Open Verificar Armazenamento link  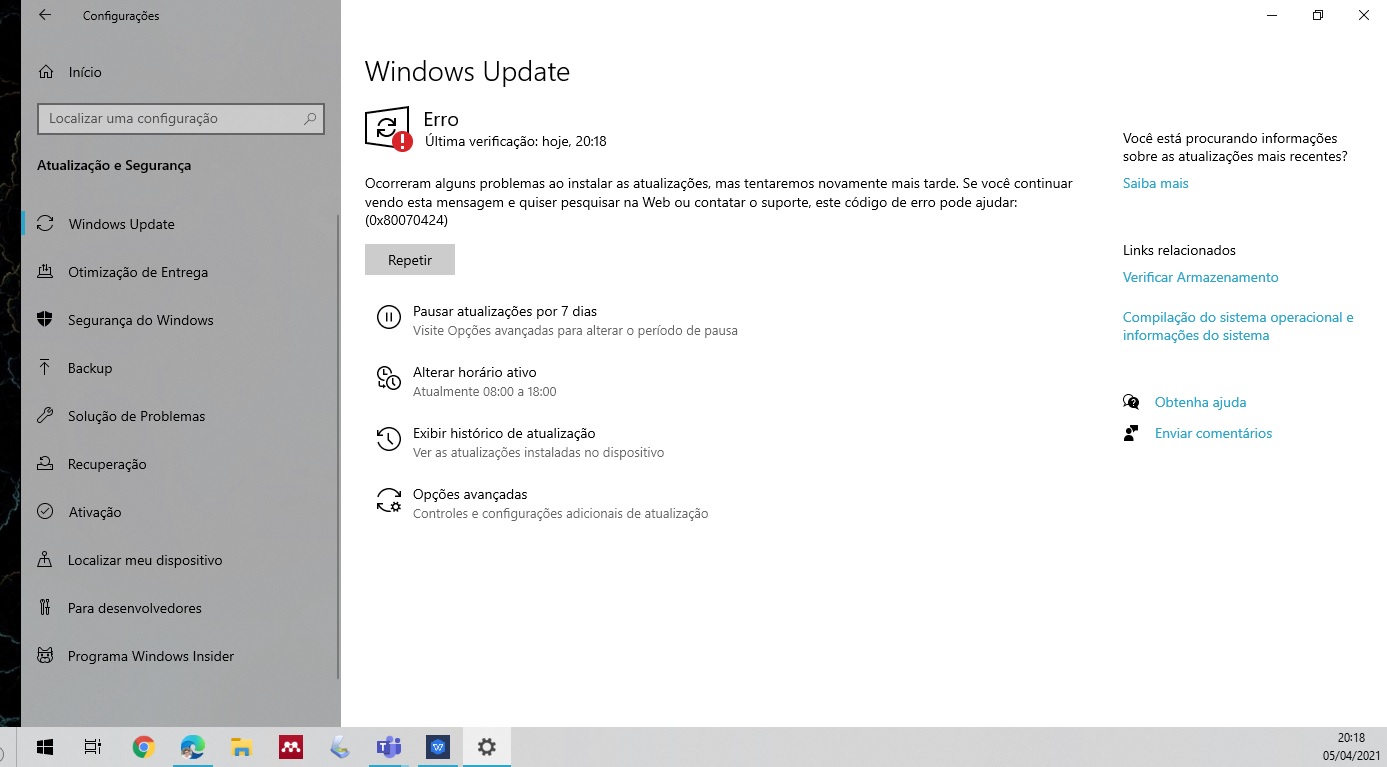pyautogui.click(x=1200, y=277)
